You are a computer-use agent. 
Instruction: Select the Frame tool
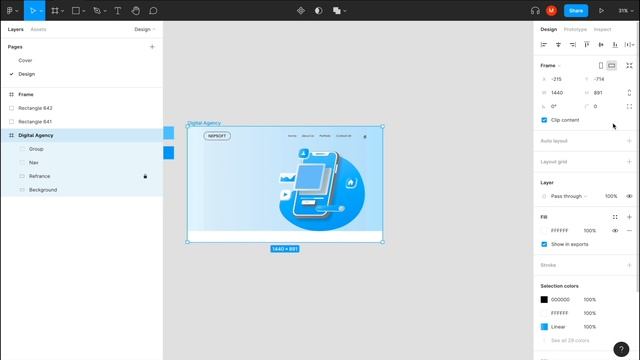click(x=55, y=11)
